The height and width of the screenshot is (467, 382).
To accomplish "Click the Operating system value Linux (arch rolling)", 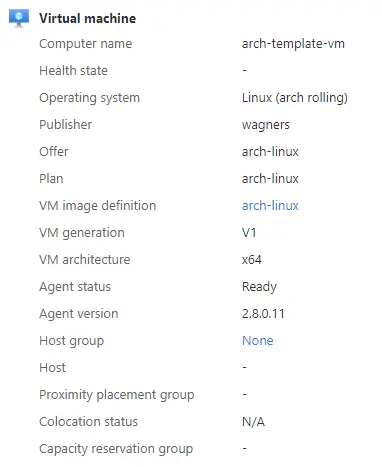I will tap(295, 98).
